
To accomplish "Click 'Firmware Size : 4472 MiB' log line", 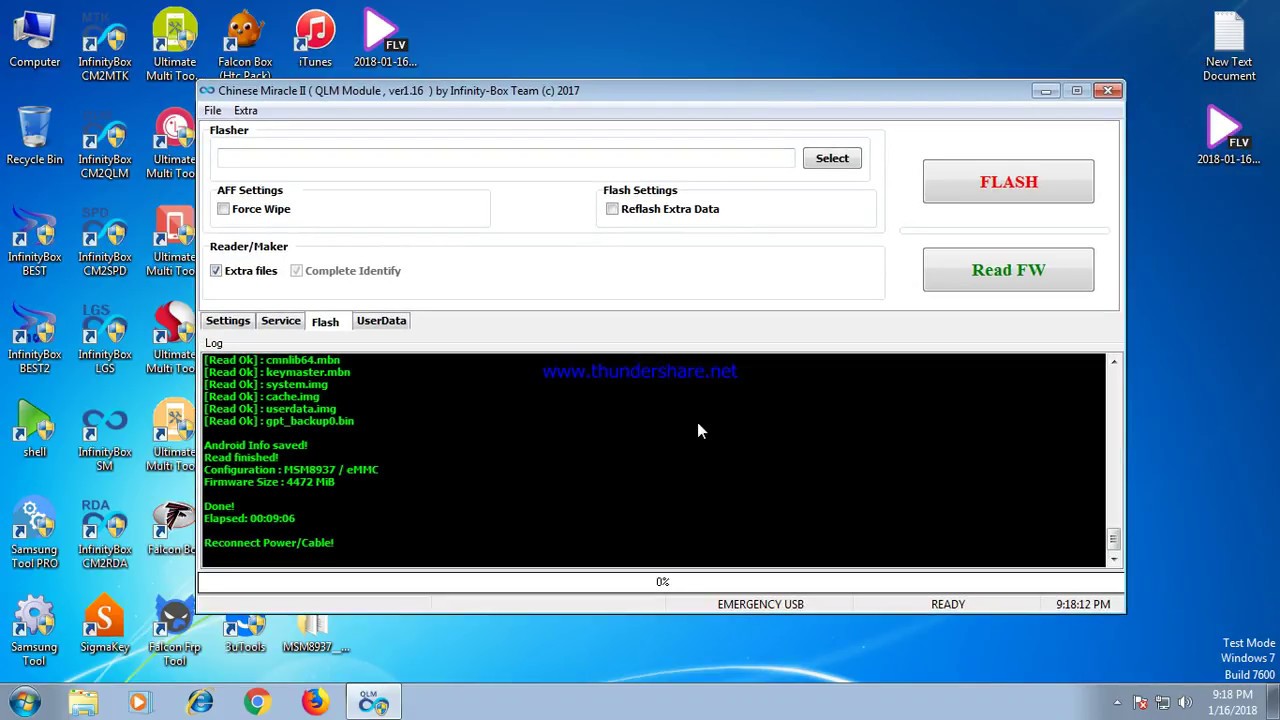I will tap(269, 482).
